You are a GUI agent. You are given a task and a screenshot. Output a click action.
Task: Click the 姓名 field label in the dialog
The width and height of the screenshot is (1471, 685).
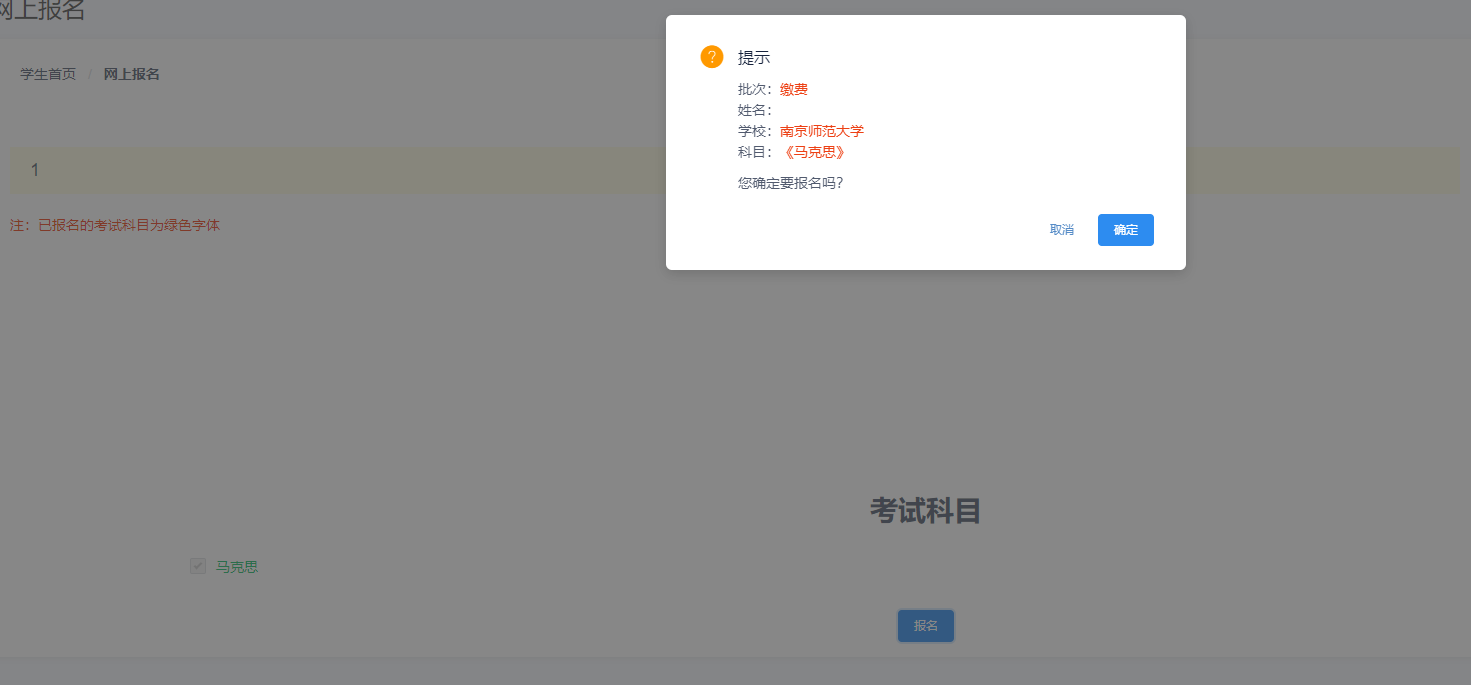[x=754, y=111]
